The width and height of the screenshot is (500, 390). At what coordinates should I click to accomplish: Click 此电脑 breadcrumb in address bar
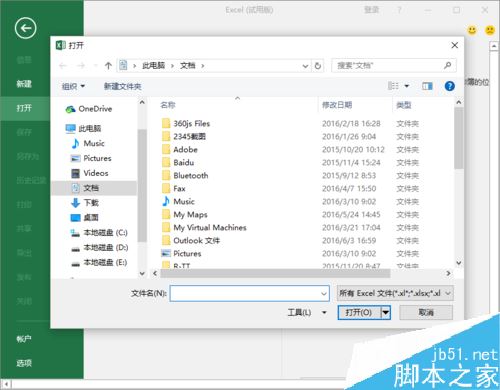[154, 66]
